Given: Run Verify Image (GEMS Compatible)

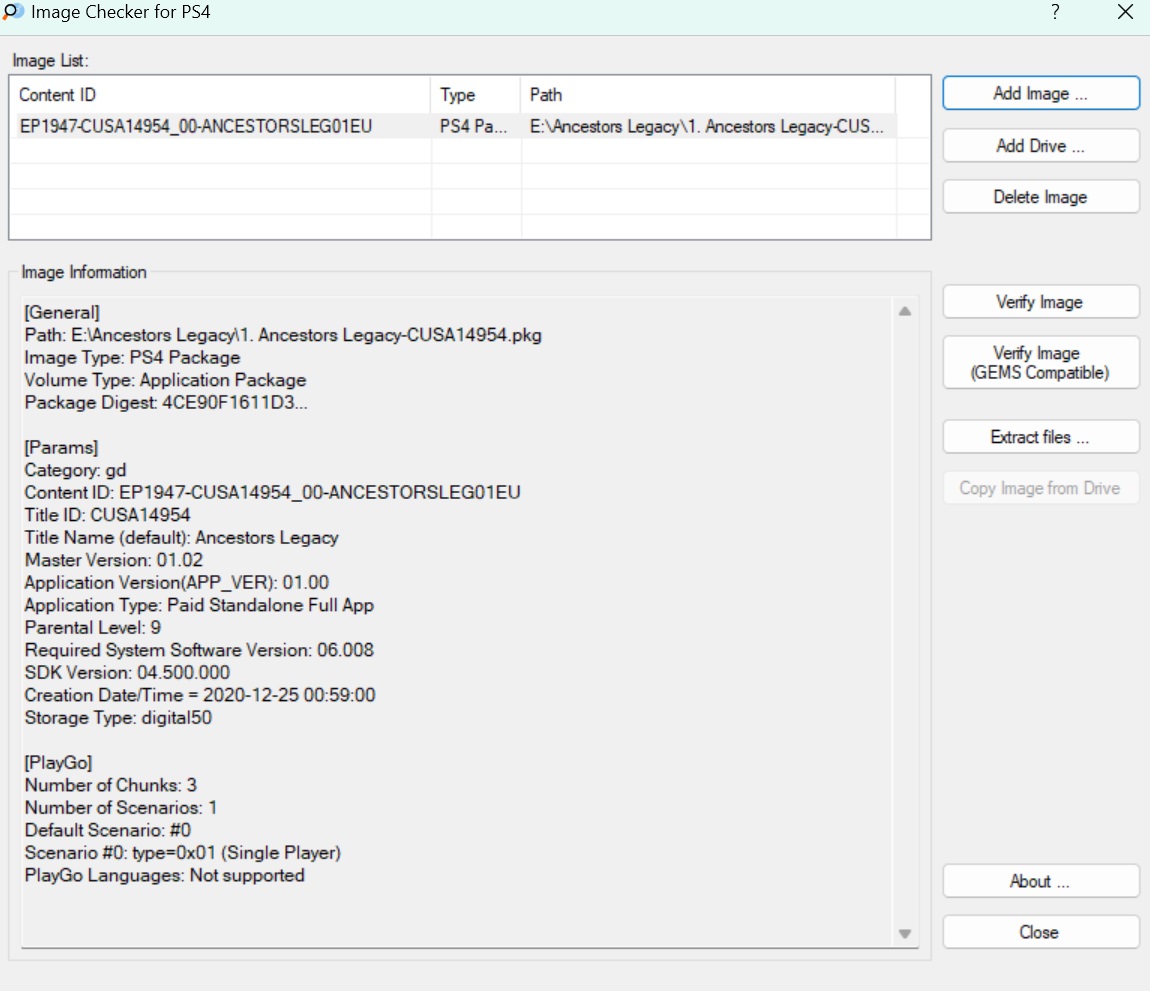Looking at the screenshot, I should pos(1040,363).
